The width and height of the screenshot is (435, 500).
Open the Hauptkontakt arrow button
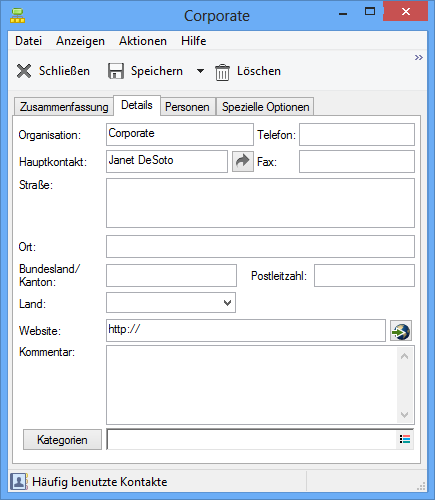[243, 162]
